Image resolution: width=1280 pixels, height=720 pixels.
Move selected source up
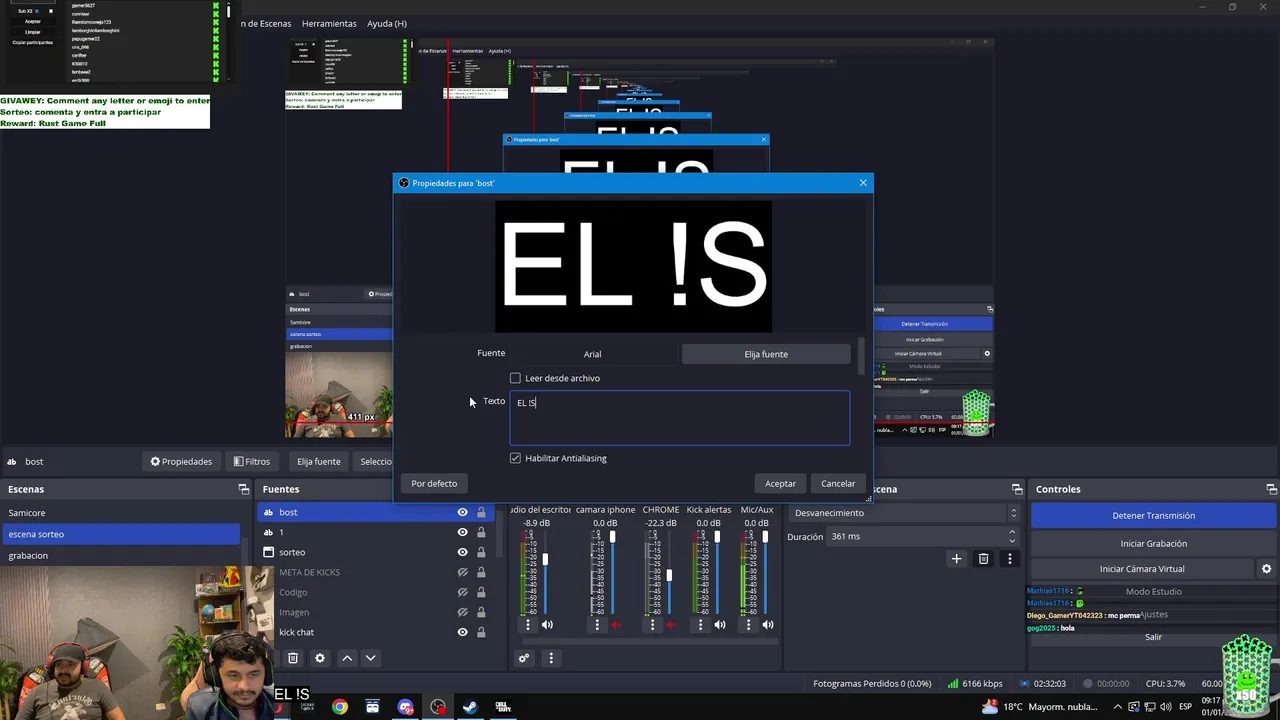(x=347, y=658)
